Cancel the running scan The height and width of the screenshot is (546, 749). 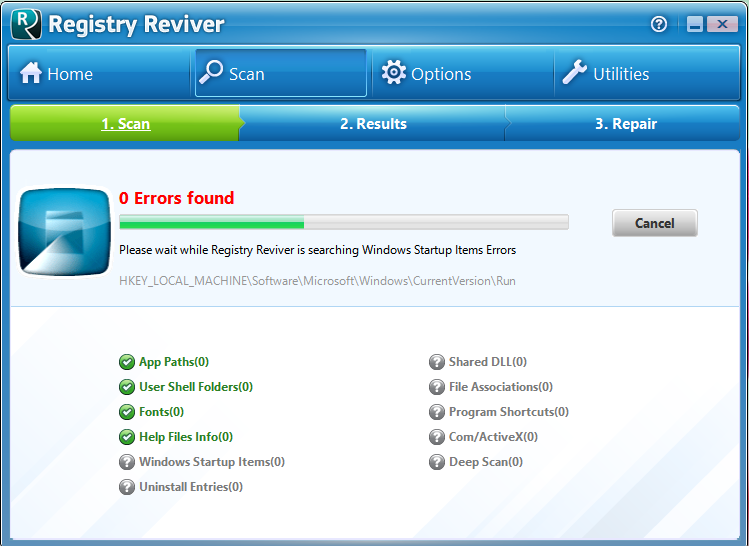click(654, 223)
